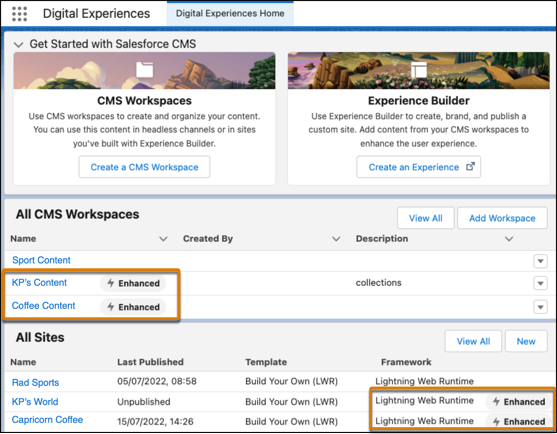Click the Framework column header
The width and height of the screenshot is (557, 434).
tap(406, 362)
